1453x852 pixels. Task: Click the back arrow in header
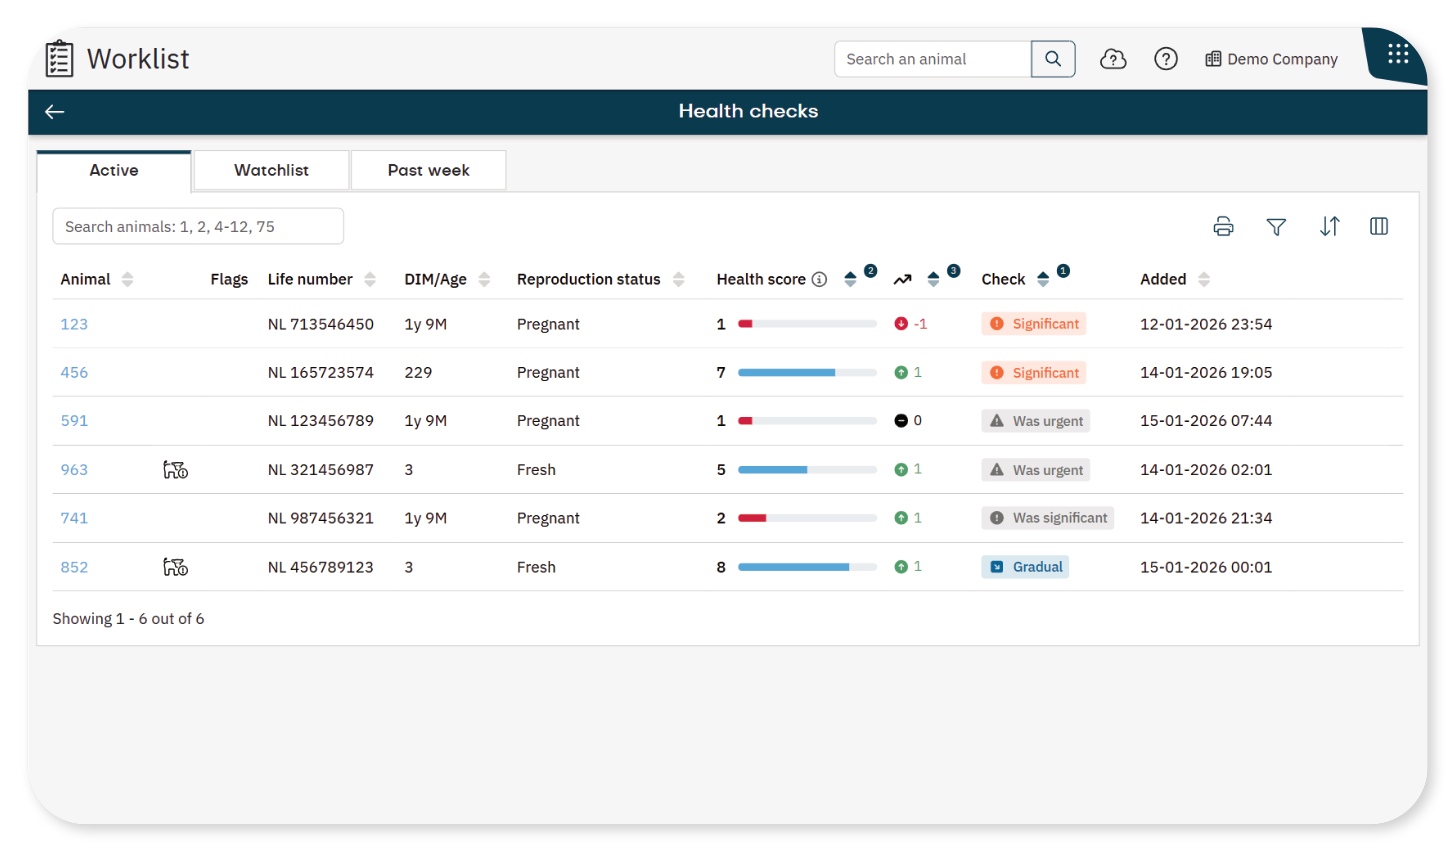(x=55, y=112)
